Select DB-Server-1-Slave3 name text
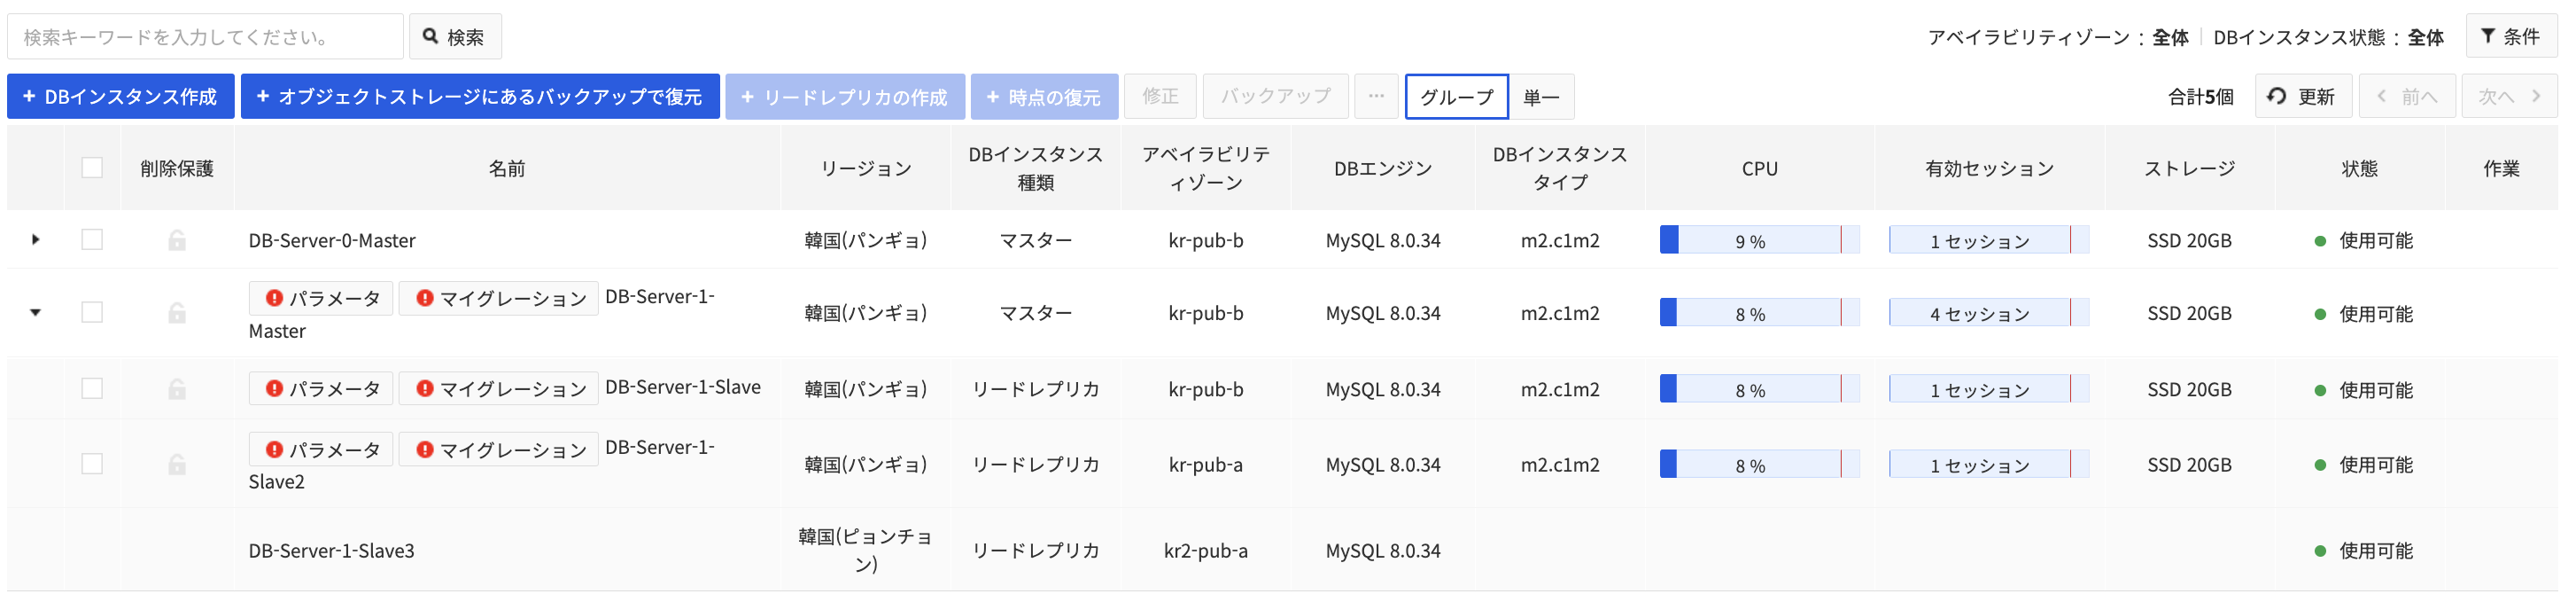Viewport: 2576px width, 594px height. click(331, 550)
